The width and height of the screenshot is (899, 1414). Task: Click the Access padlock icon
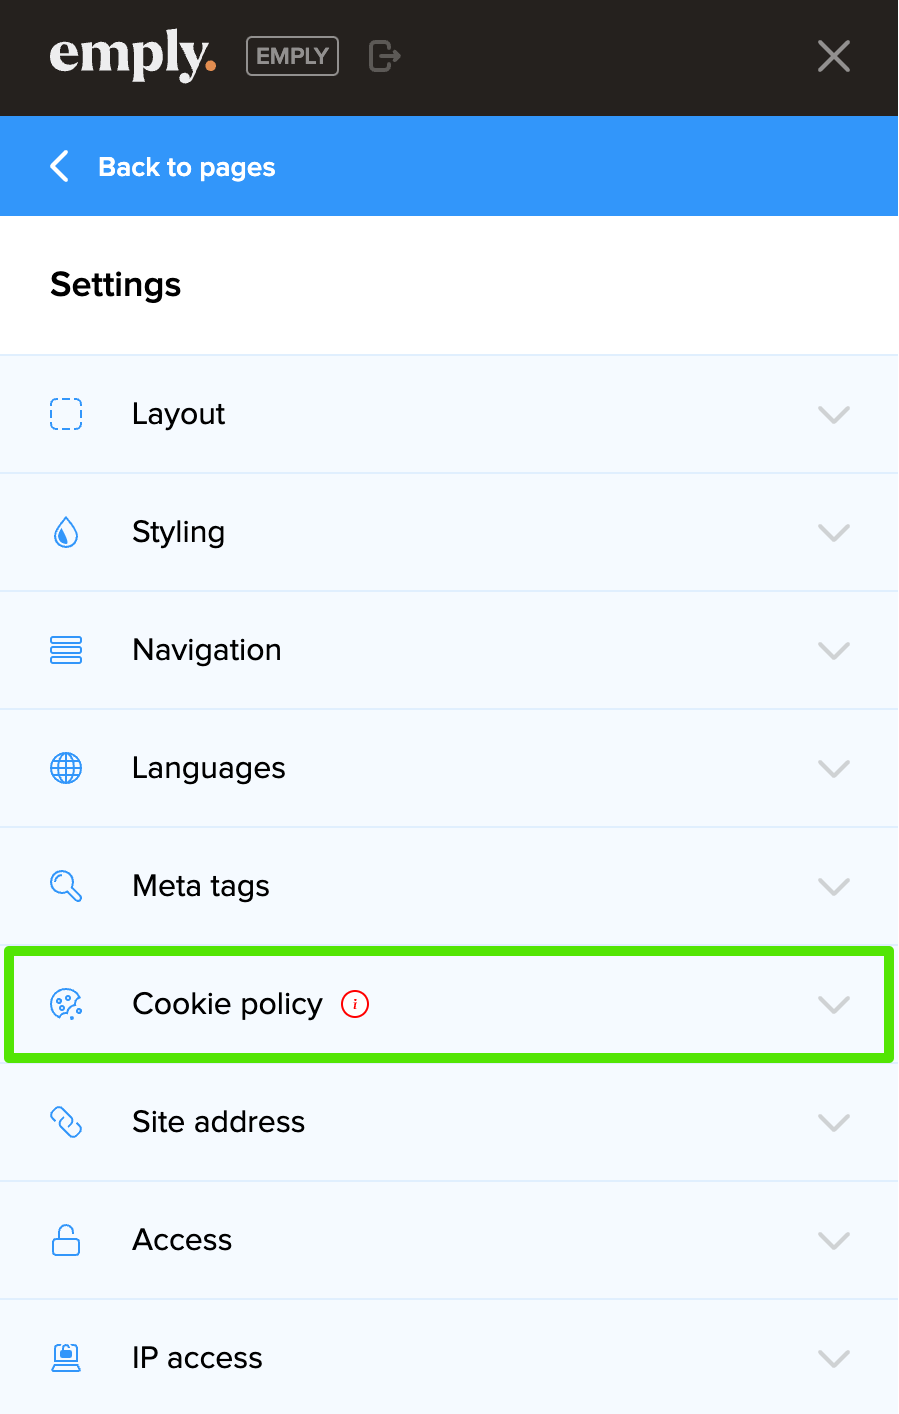(66, 1240)
